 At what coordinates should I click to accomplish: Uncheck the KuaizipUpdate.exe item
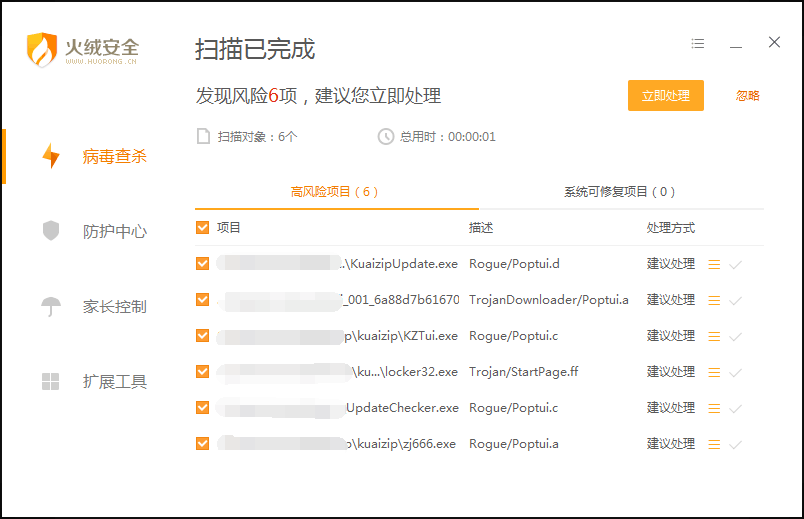(x=203, y=264)
